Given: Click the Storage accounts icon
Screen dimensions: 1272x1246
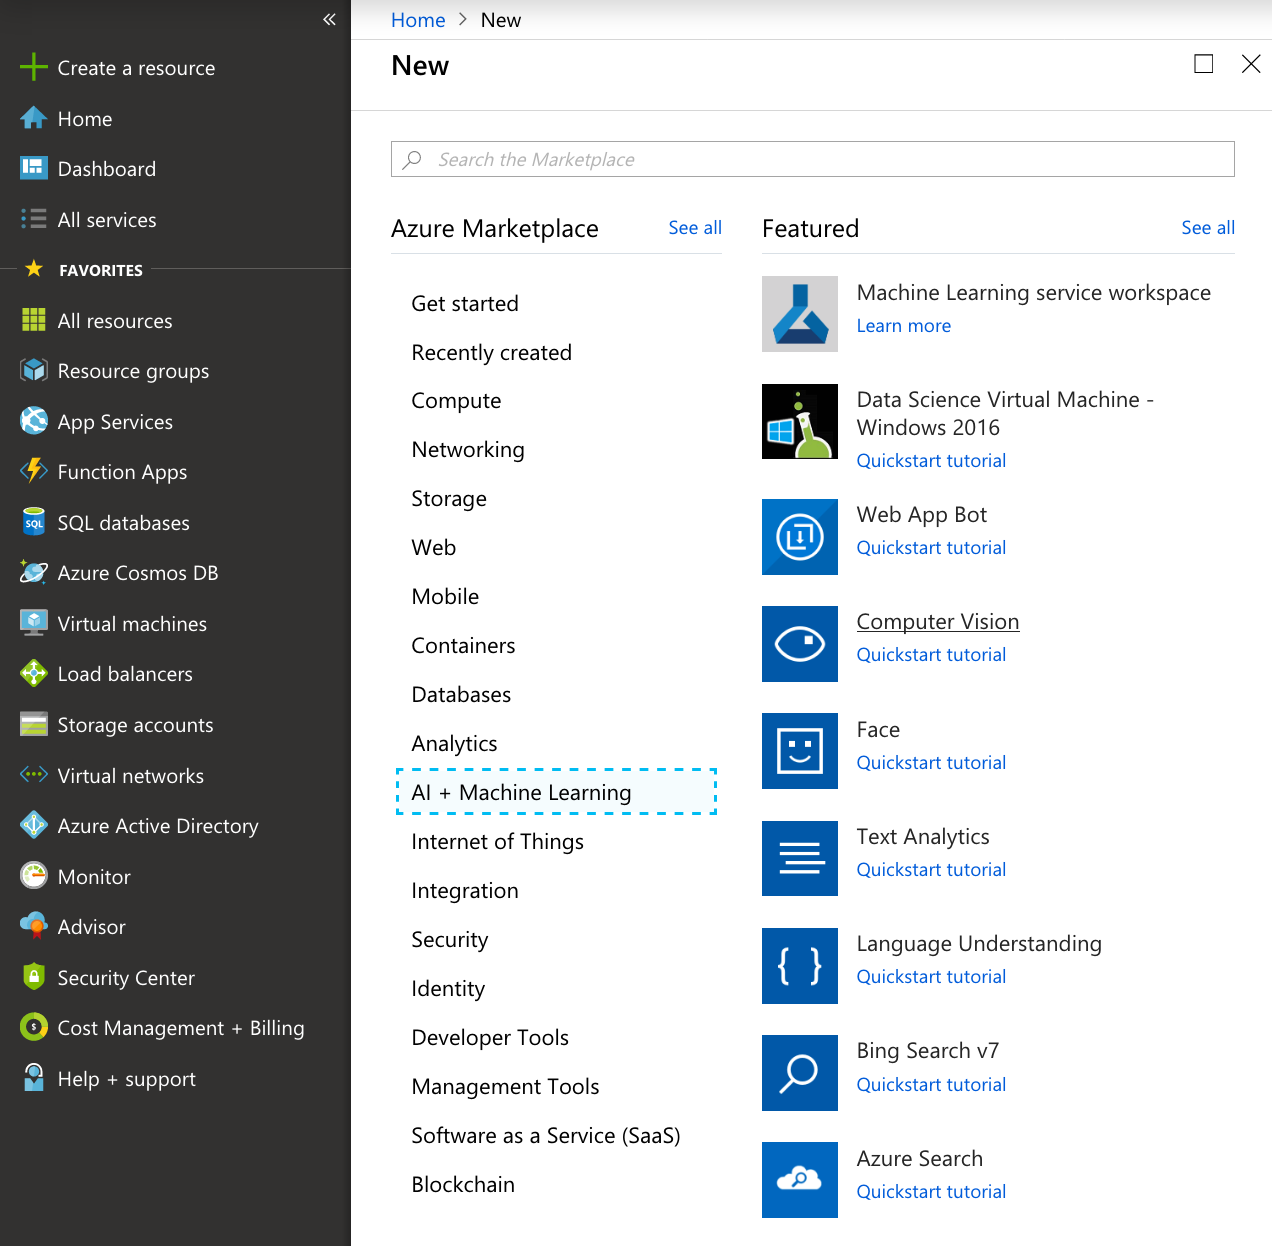Looking at the screenshot, I should [34, 724].
